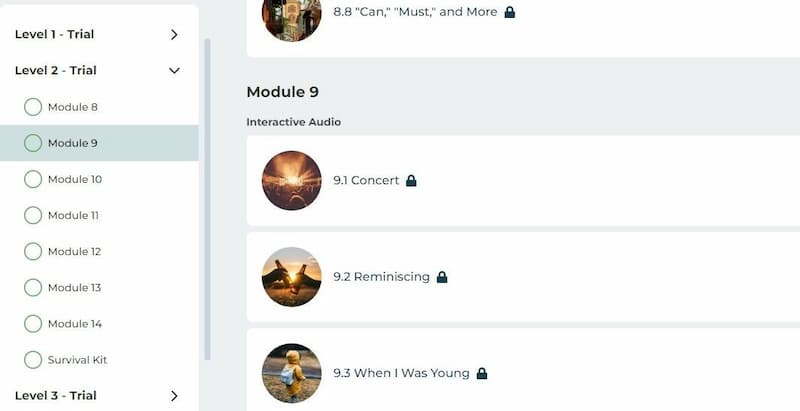Mark the Module 8 completion circle
The image size is (800, 411).
point(33,107)
